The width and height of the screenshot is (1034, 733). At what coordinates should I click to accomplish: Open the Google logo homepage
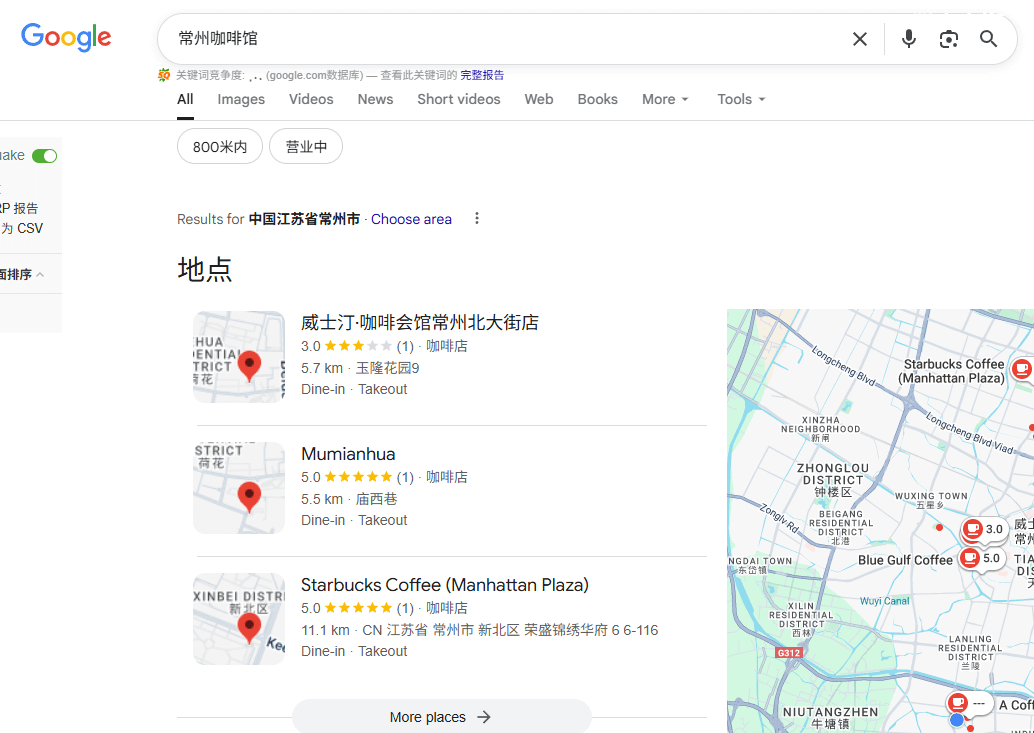pyautogui.click(x=66, y=38)
